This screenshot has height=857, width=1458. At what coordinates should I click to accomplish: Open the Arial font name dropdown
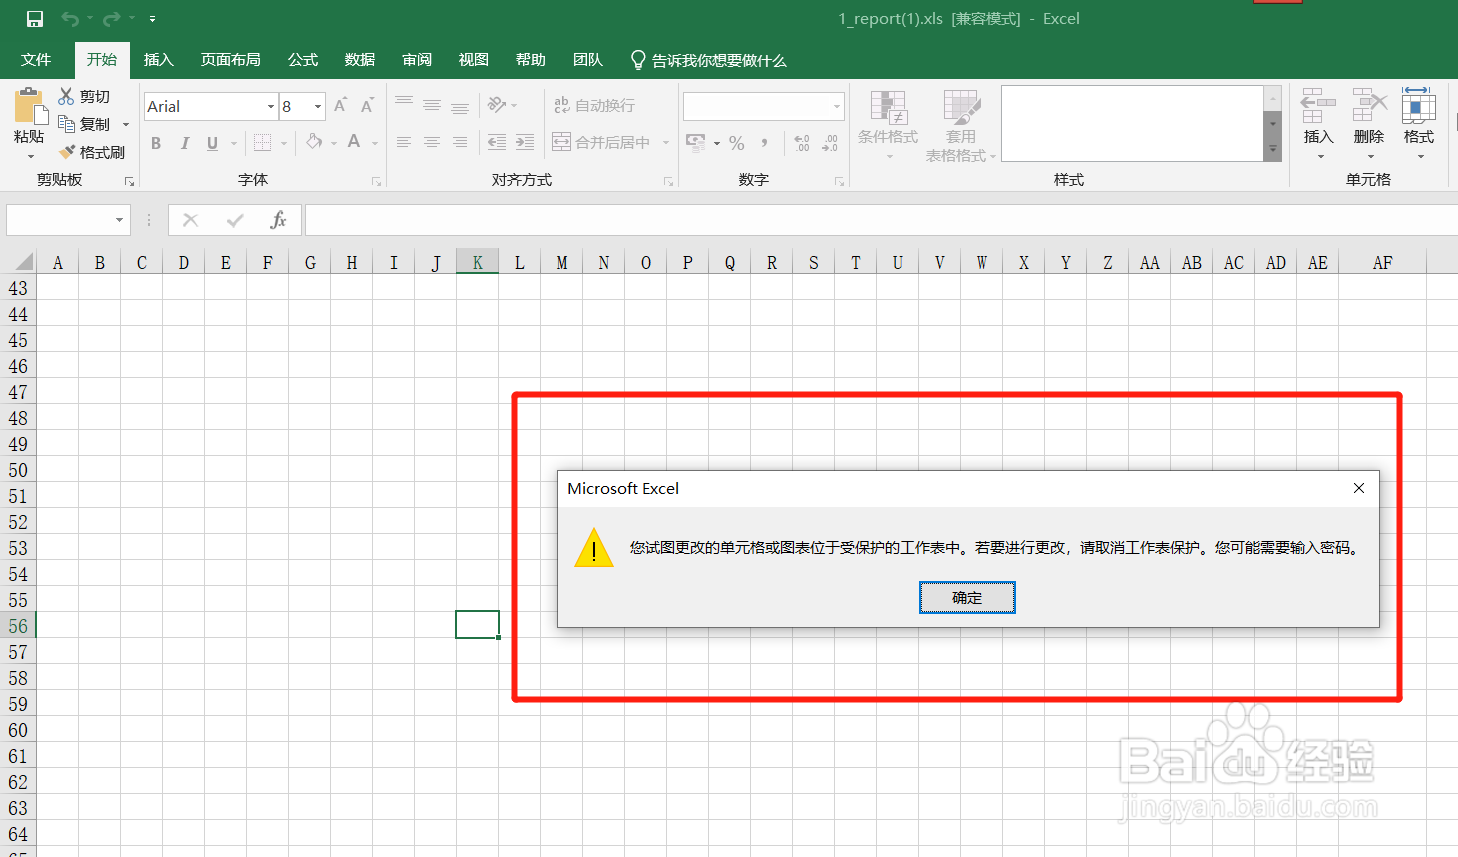[270, 105]
